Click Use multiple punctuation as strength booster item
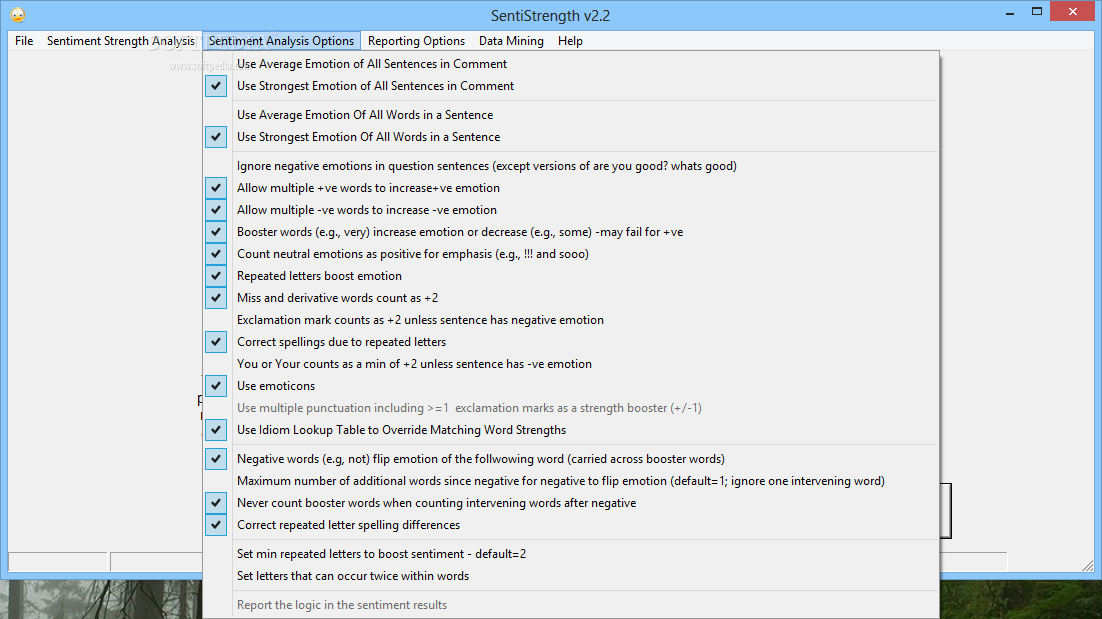The height and width of the screenshot is (619, 1102). [571, 408]
